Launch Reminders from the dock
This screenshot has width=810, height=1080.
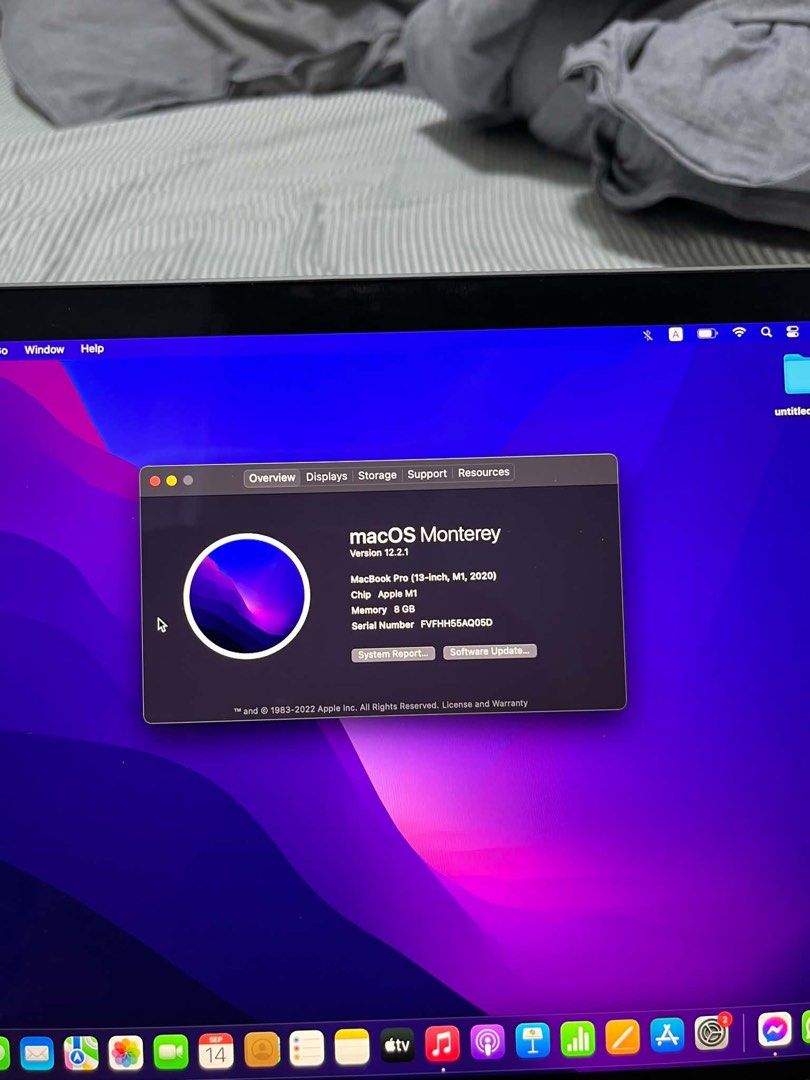pos(307,1048)
